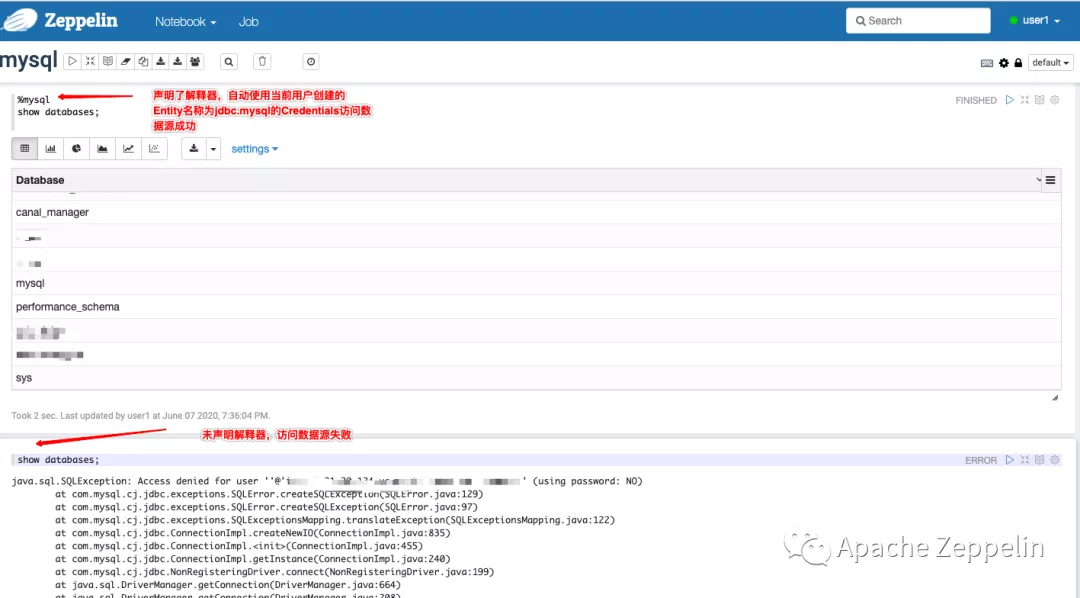Open collaborators users icon in note toolbar

tap(195, 61)
